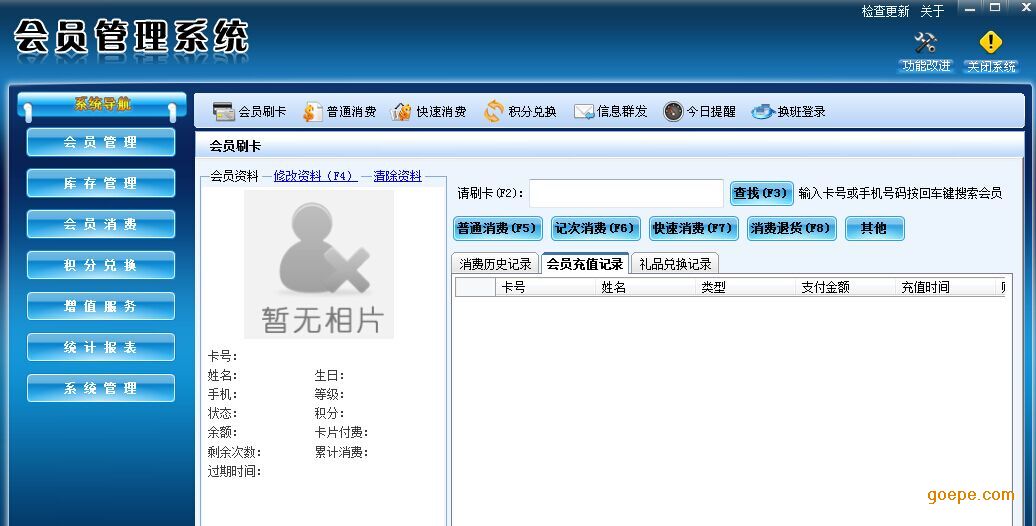
Task: Click the 换班登录 toolbar icon
Action: coord(762,112)
